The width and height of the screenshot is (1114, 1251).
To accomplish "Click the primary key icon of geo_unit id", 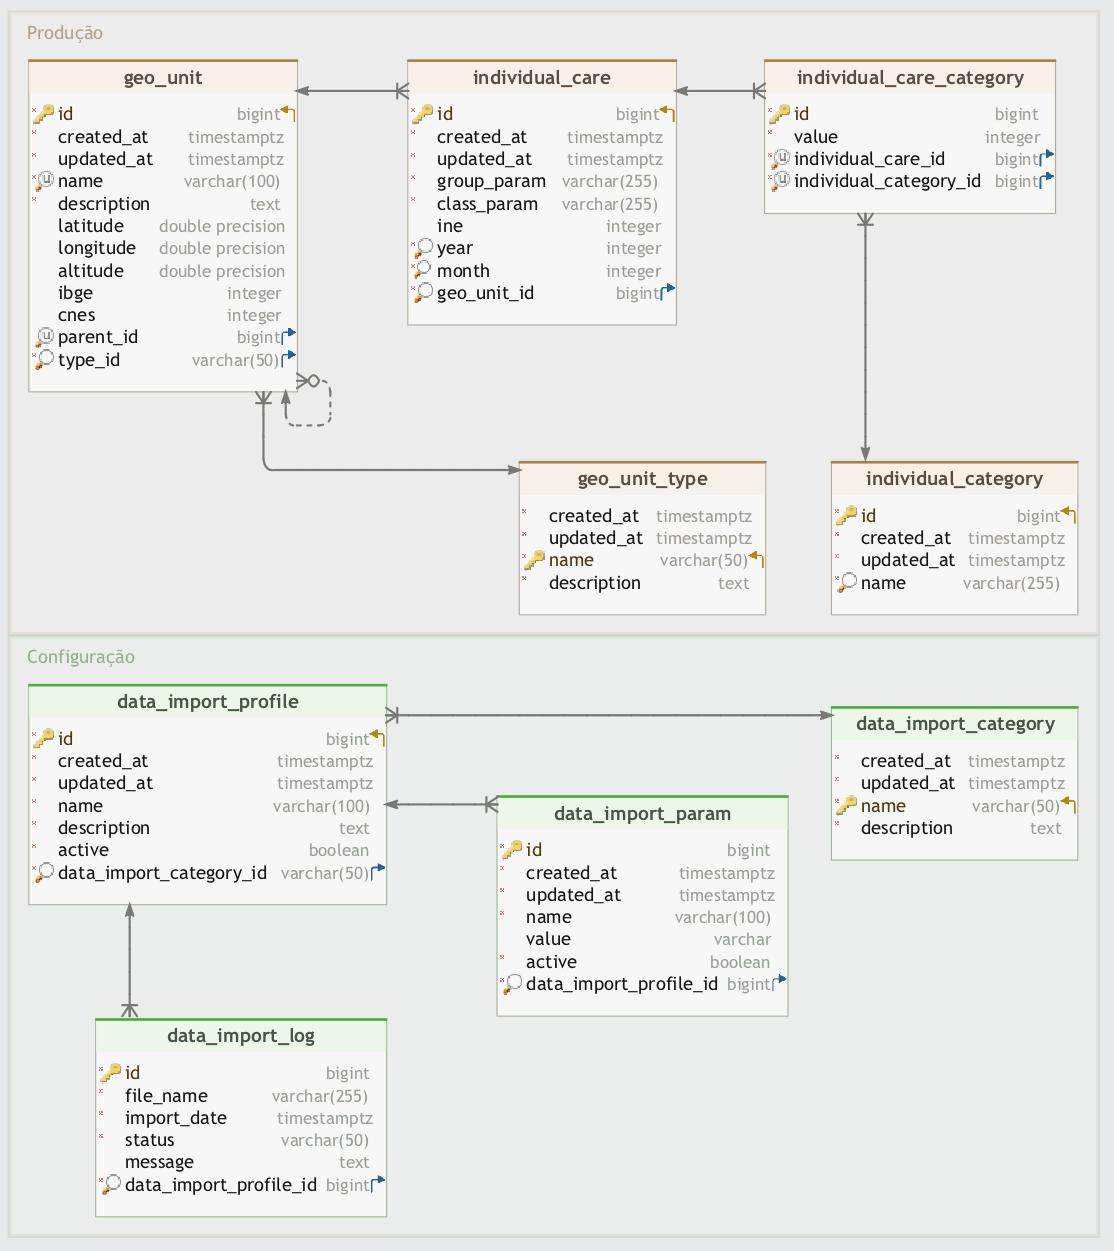I will pyautogui.click(x=43, y=114).
